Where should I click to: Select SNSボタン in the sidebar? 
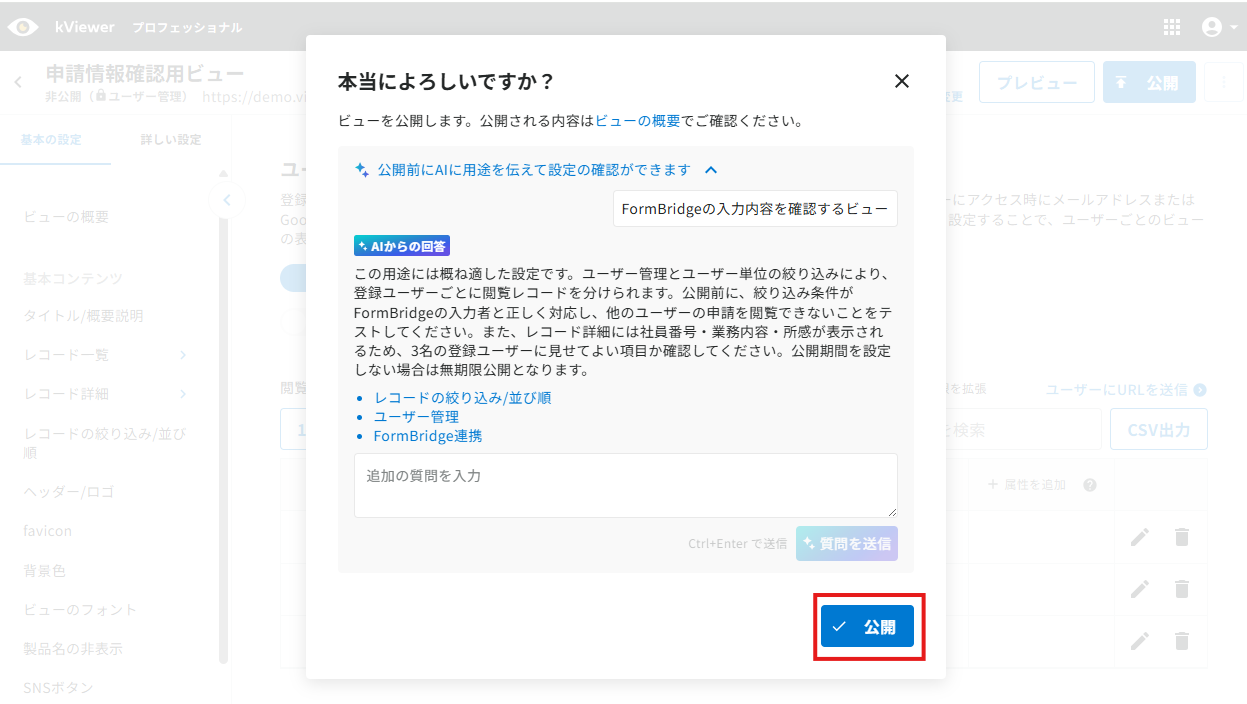tap(58, 687)
